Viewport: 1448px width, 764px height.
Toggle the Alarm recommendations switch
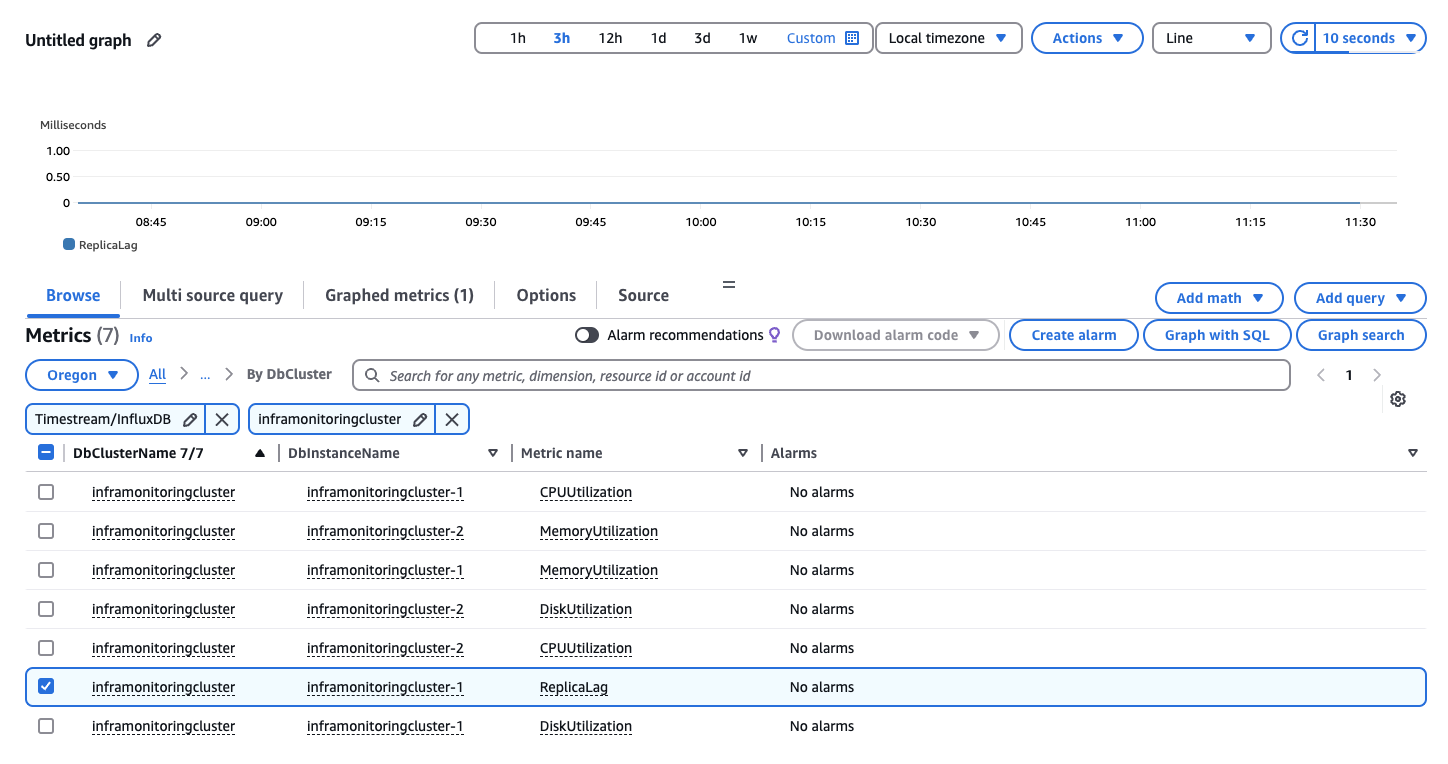(587, 334)
